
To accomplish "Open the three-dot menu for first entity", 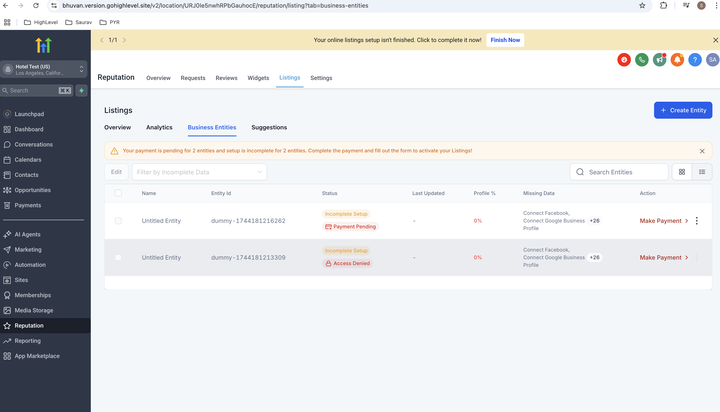I will pos(697,220).
